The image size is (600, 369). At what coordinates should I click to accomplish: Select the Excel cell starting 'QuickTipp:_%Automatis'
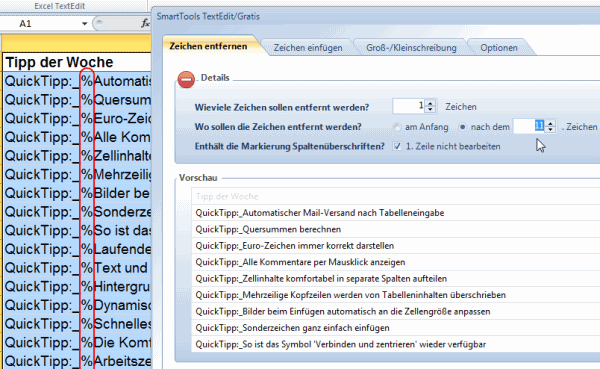coord(77,81)
